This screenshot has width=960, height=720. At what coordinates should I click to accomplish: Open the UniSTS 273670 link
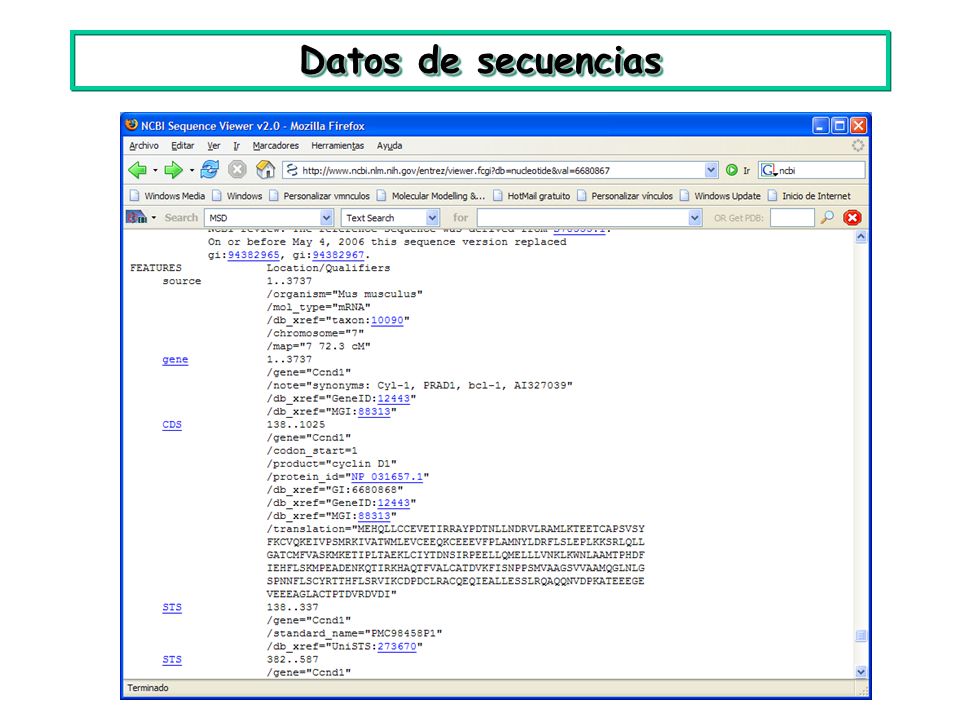(397, 646)
